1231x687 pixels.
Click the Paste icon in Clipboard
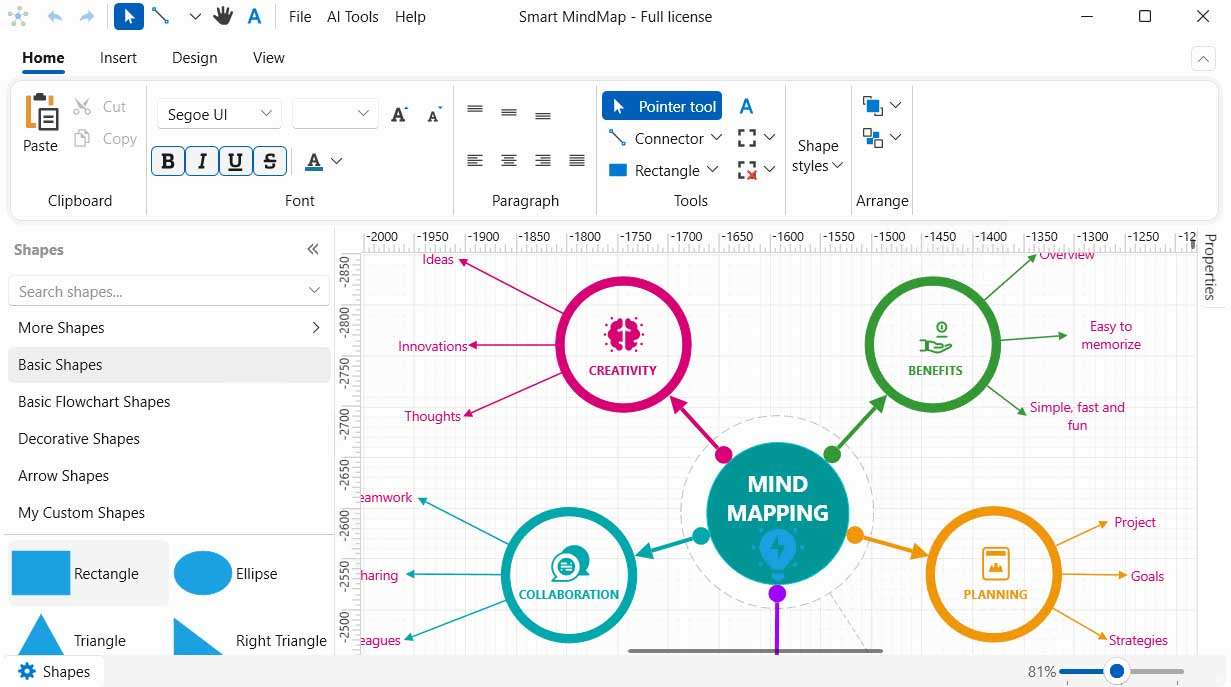coord(41,113)
